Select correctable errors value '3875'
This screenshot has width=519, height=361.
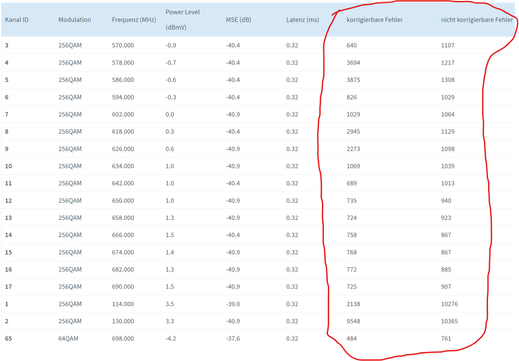(x=353, y=80)
